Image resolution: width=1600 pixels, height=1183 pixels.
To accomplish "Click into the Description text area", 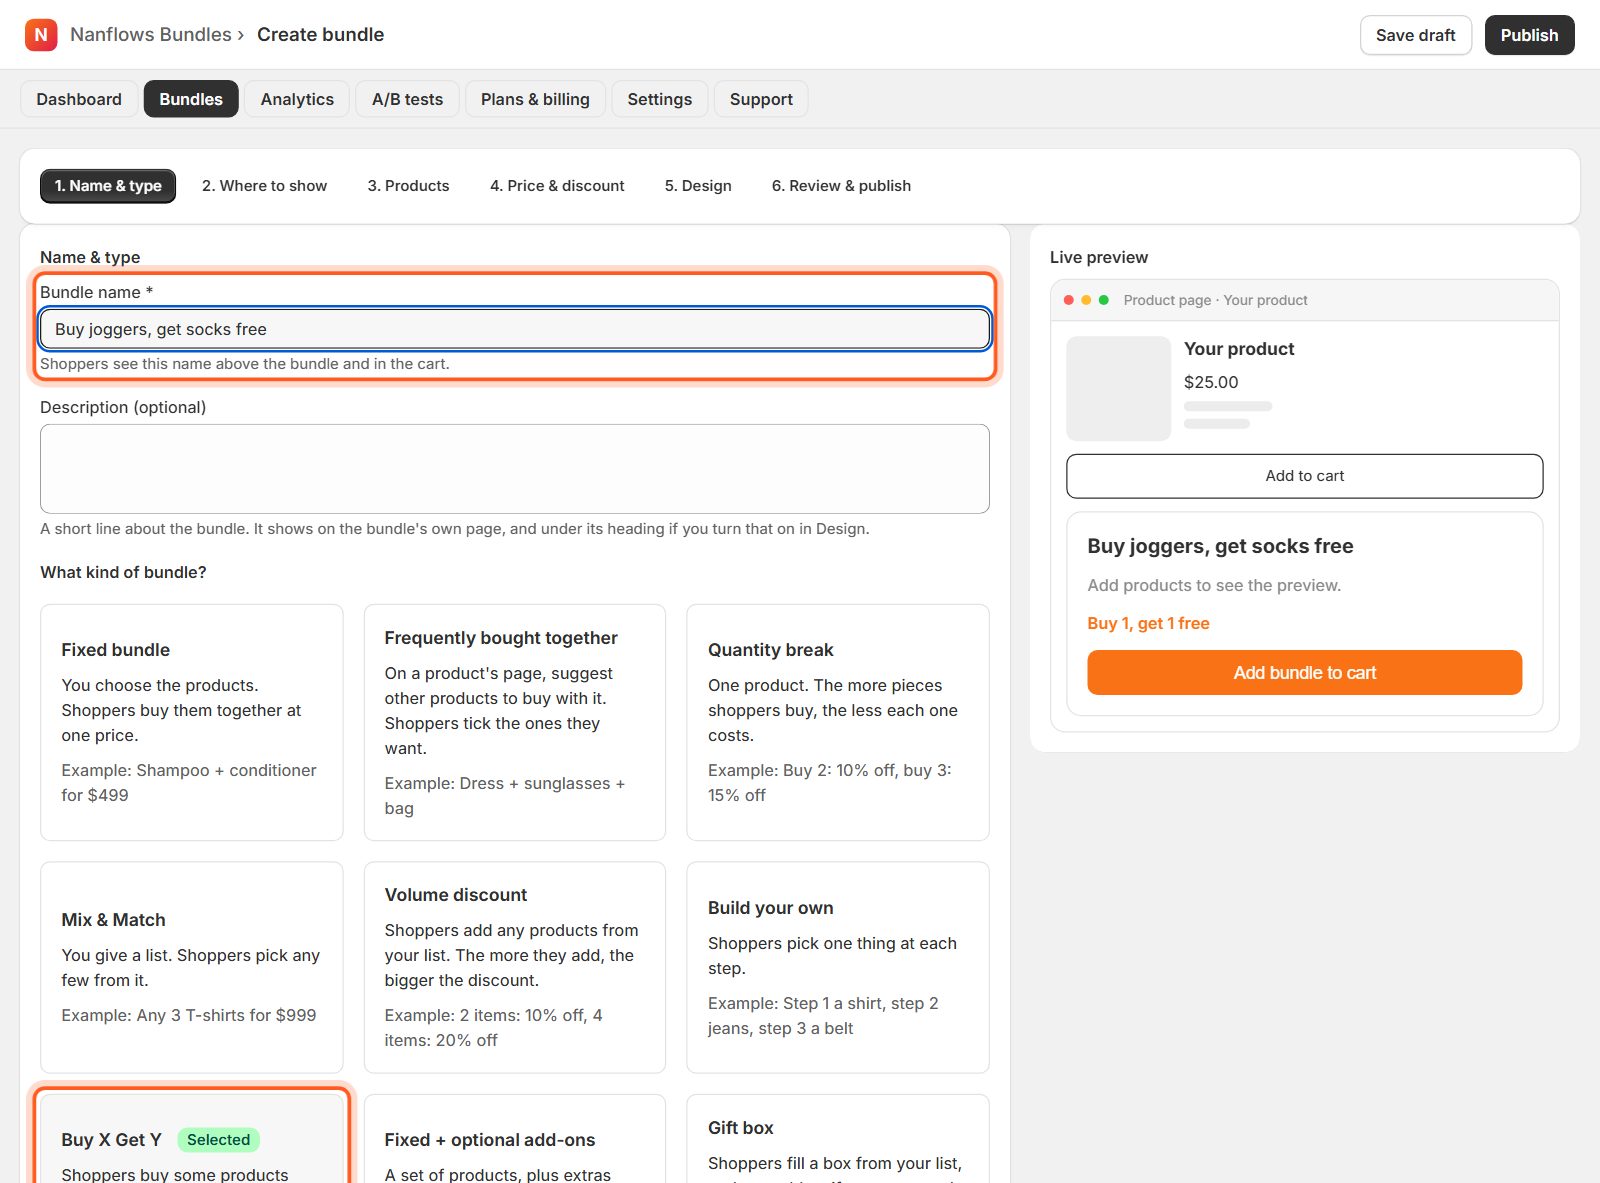I will coord(515,469).
